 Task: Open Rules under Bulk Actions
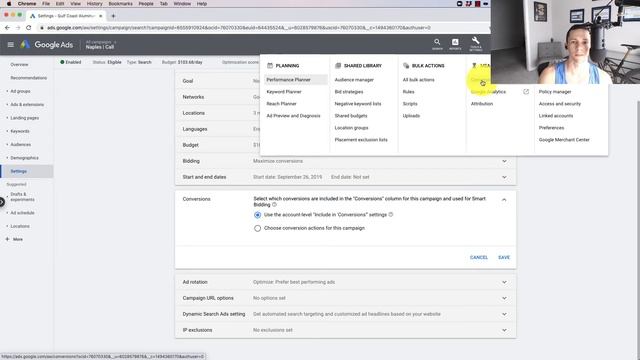pos(409,92)
